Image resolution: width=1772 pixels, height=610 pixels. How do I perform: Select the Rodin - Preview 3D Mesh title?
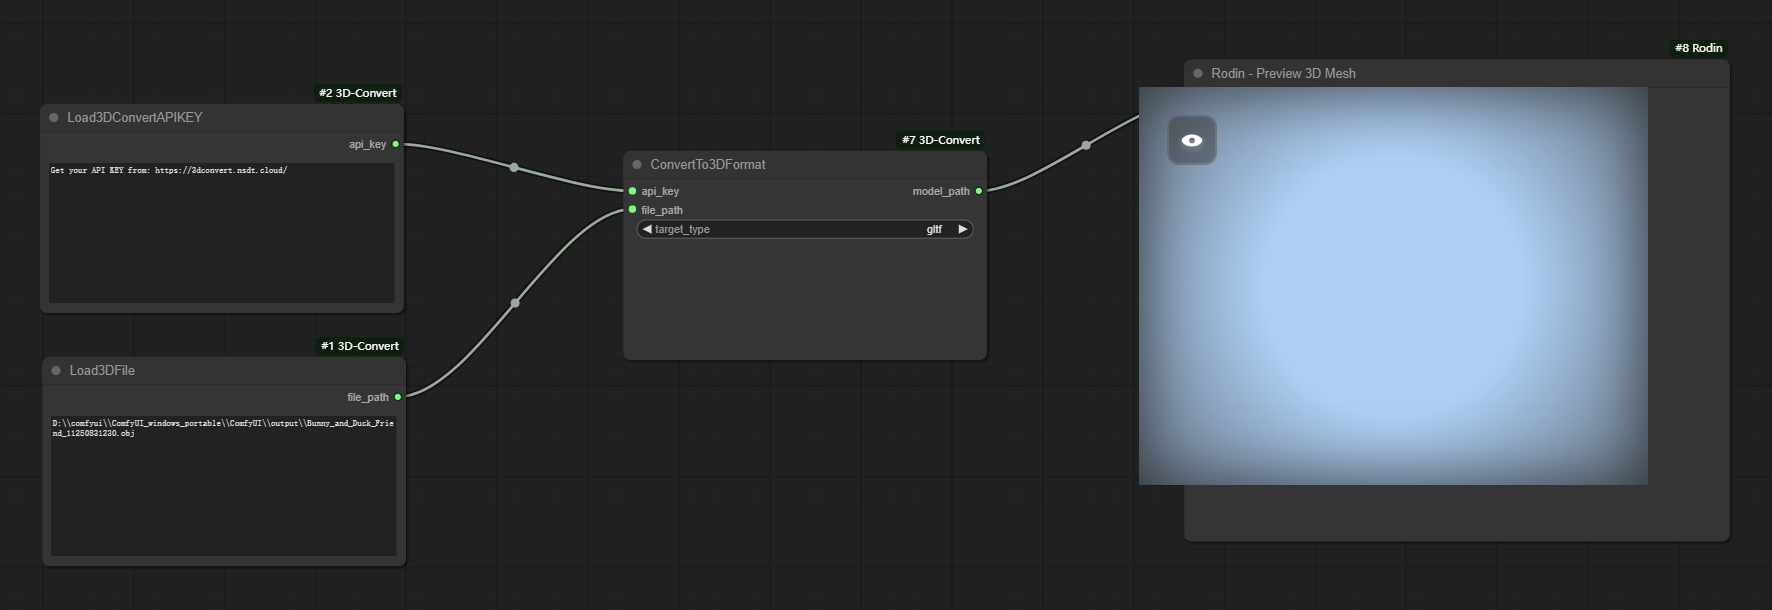1283,74
